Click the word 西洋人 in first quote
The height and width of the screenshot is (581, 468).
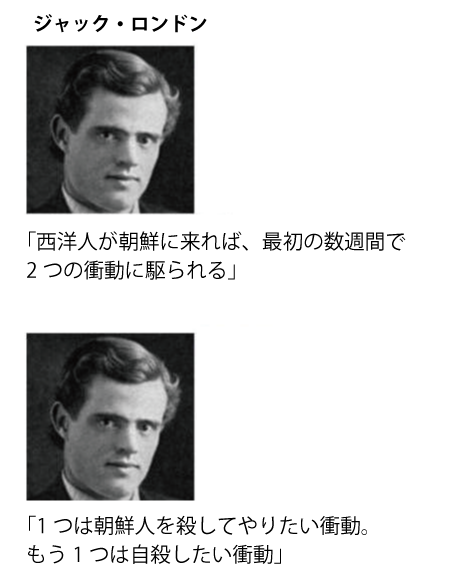coord(67,242)
